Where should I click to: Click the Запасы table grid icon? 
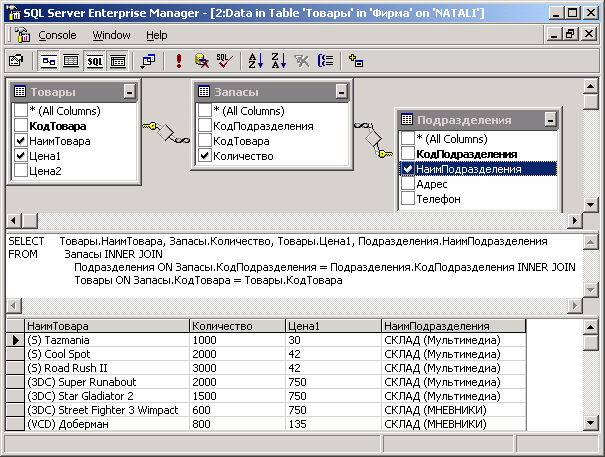(204, 91)
